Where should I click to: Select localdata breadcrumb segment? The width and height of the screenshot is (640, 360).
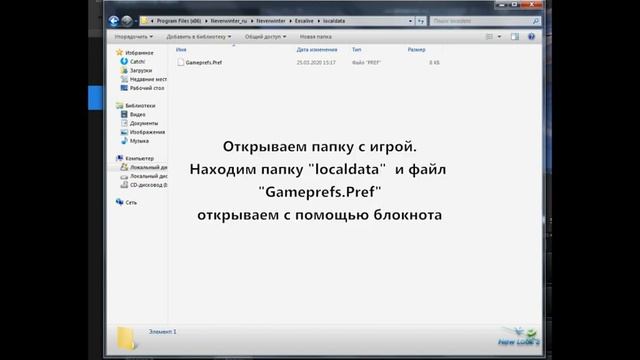coord(334,21)
